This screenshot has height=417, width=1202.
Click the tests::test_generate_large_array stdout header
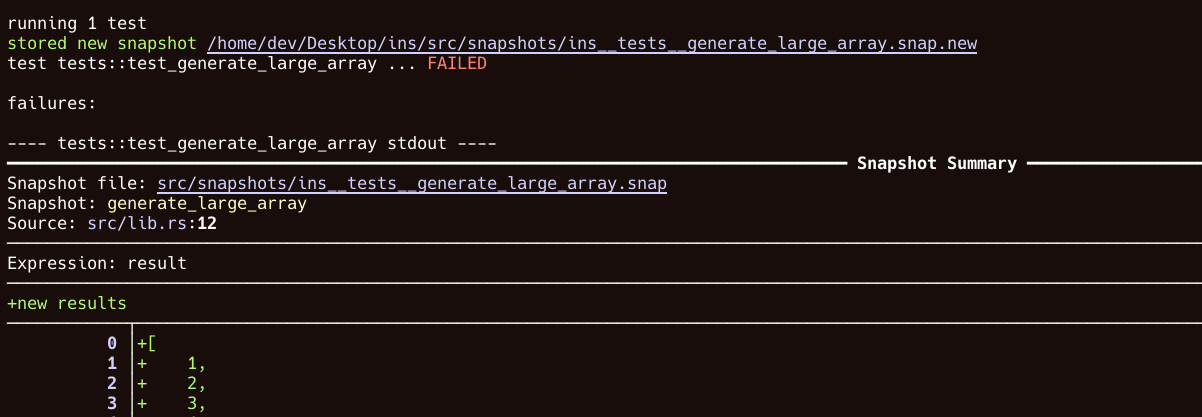click(251, 144)
